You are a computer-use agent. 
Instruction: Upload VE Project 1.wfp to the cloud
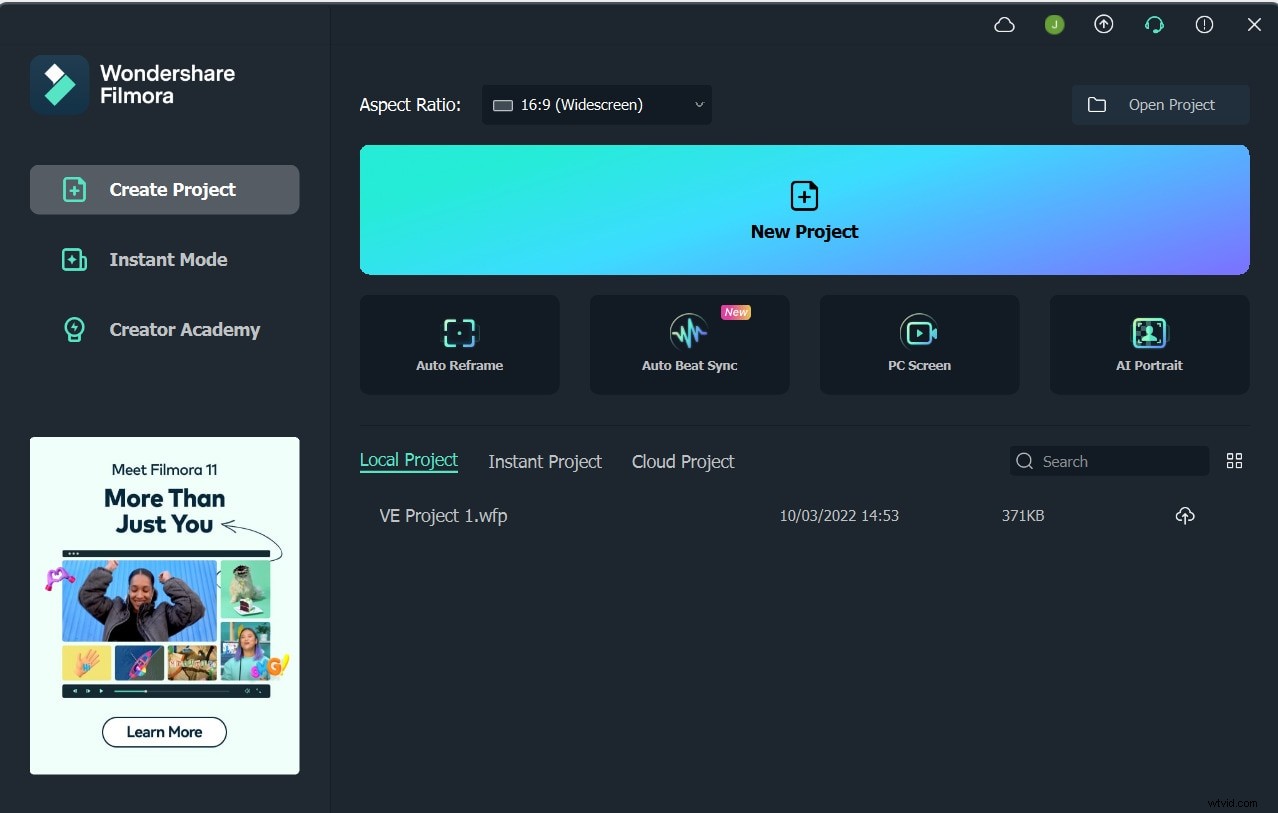click(x=1185, y=515)
